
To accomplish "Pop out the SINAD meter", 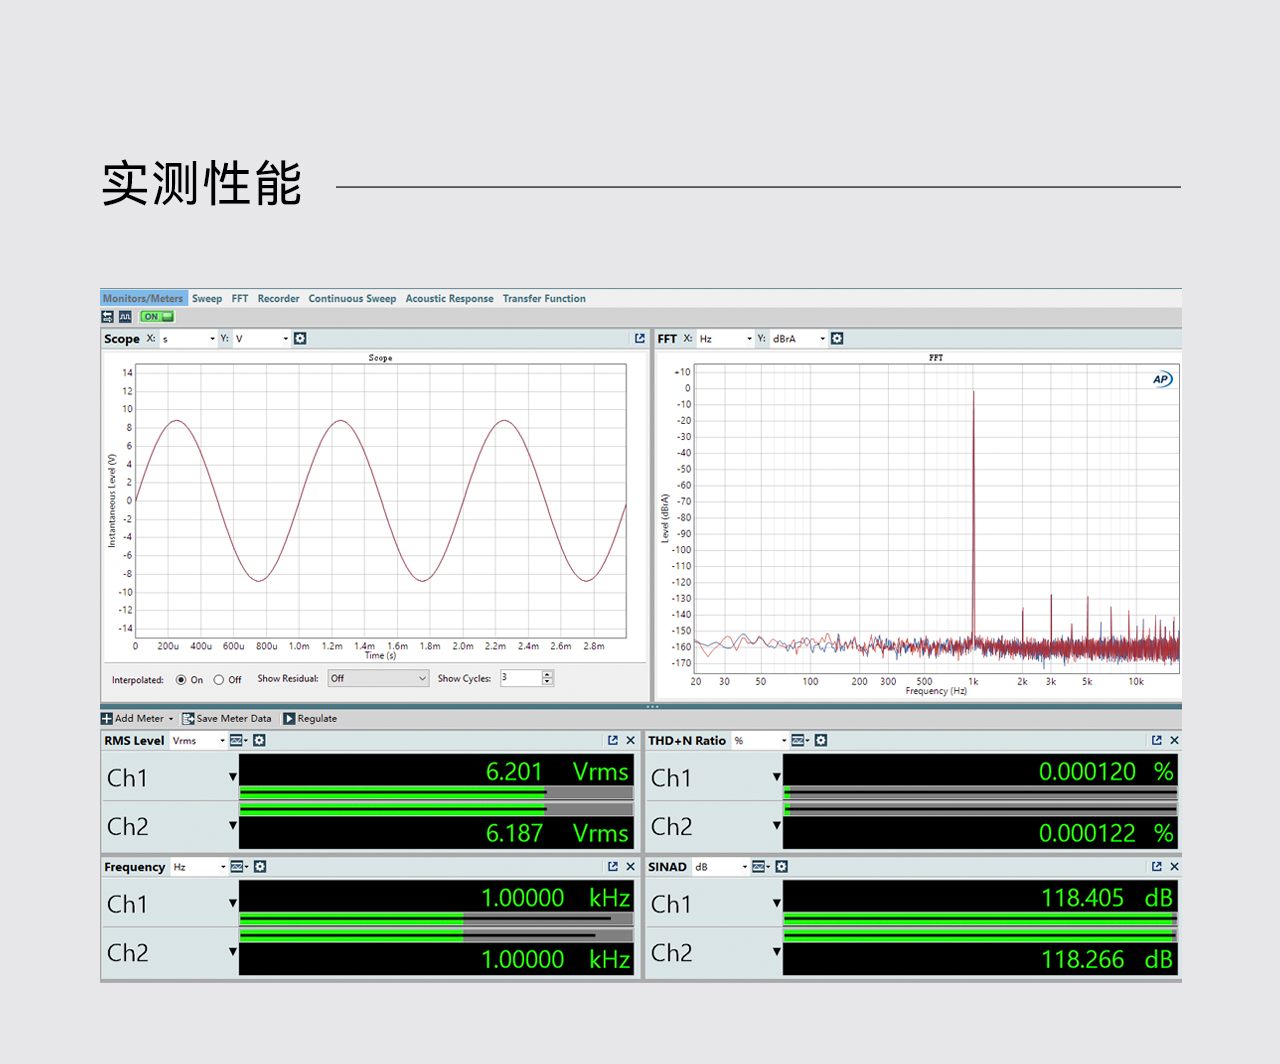I will click(1157, 867).
